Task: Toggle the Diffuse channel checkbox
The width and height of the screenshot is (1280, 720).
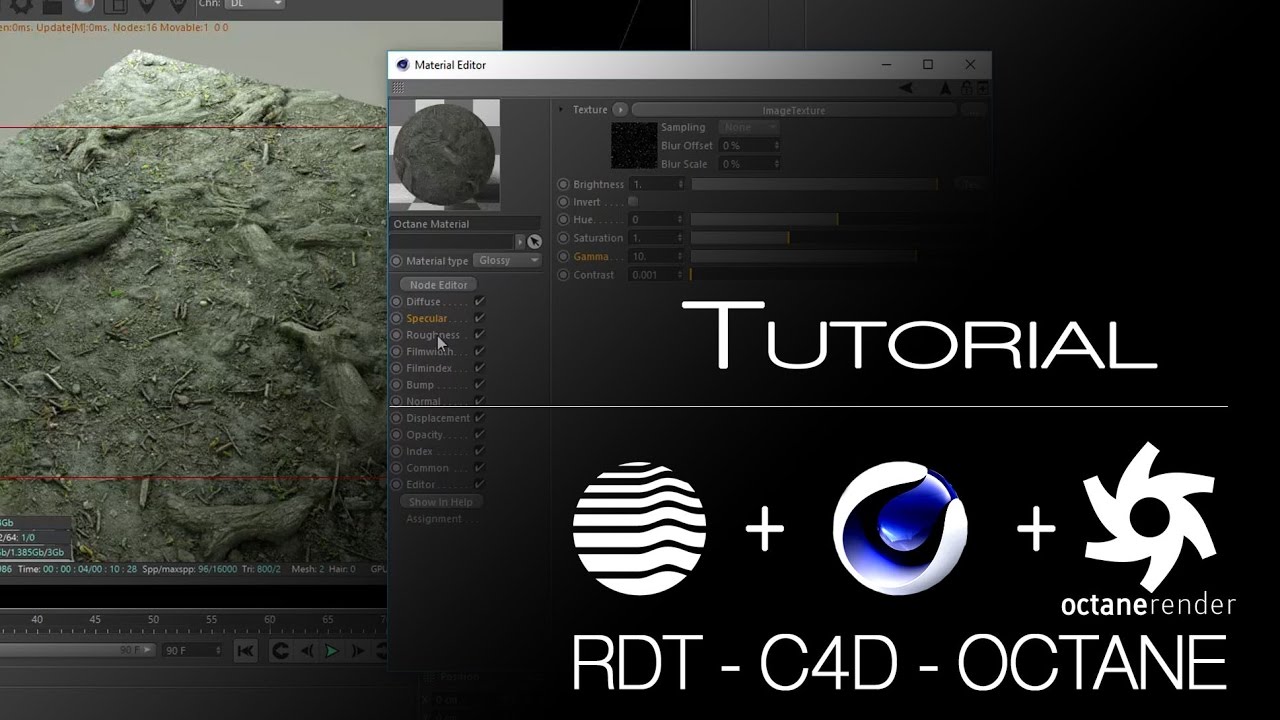Action: (479, 301)
